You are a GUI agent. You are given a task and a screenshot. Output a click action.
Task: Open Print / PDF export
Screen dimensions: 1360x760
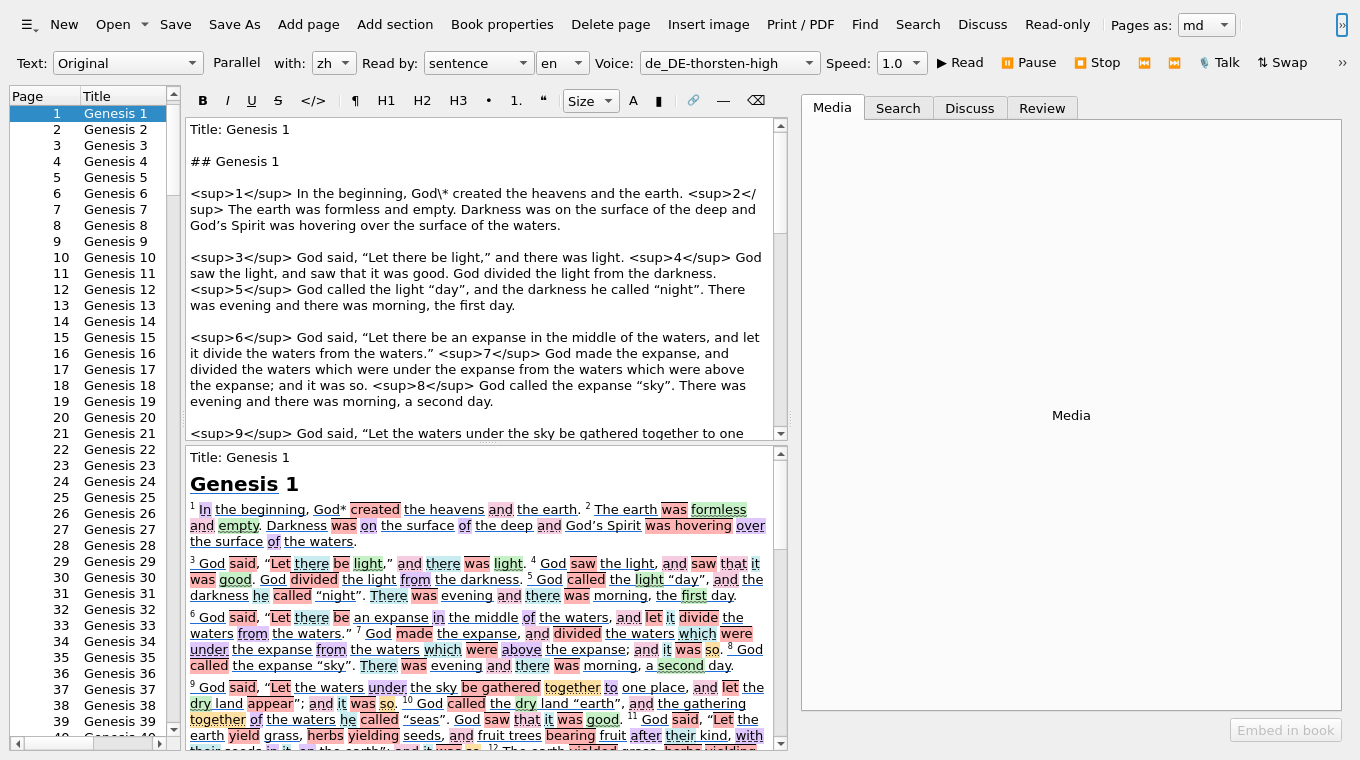[x=800, y=24]
